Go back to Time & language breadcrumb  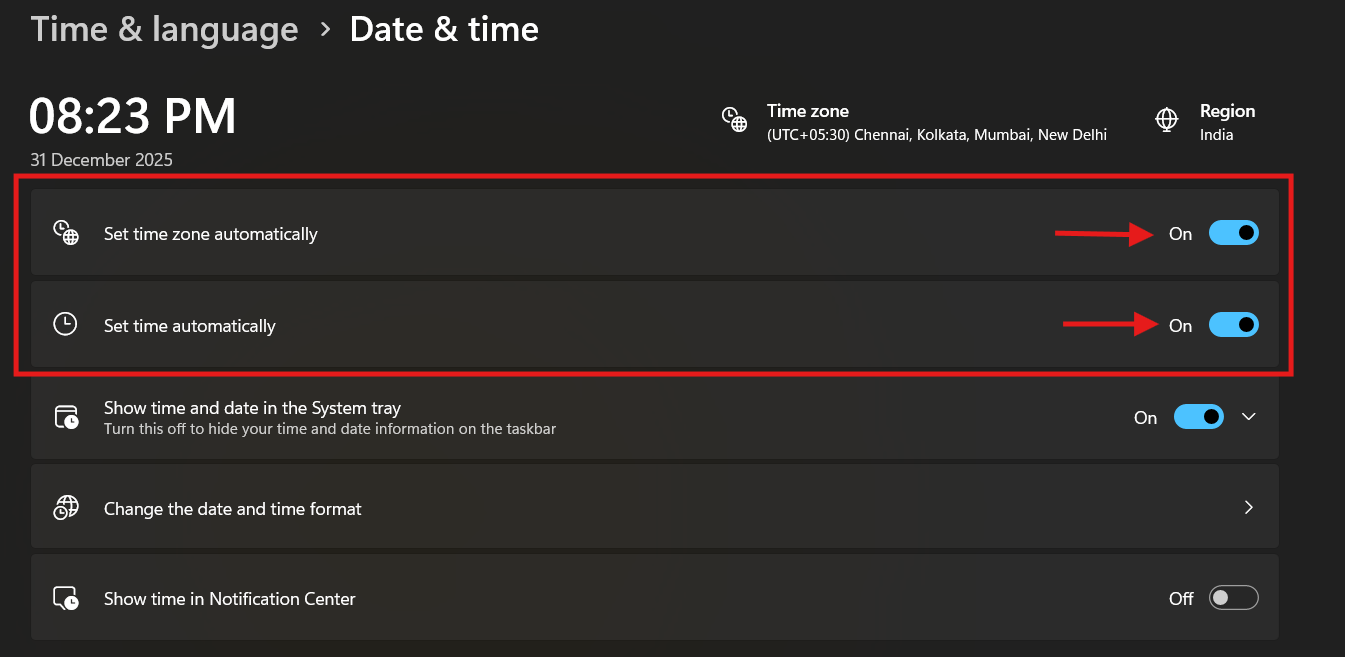click(164, 29)
